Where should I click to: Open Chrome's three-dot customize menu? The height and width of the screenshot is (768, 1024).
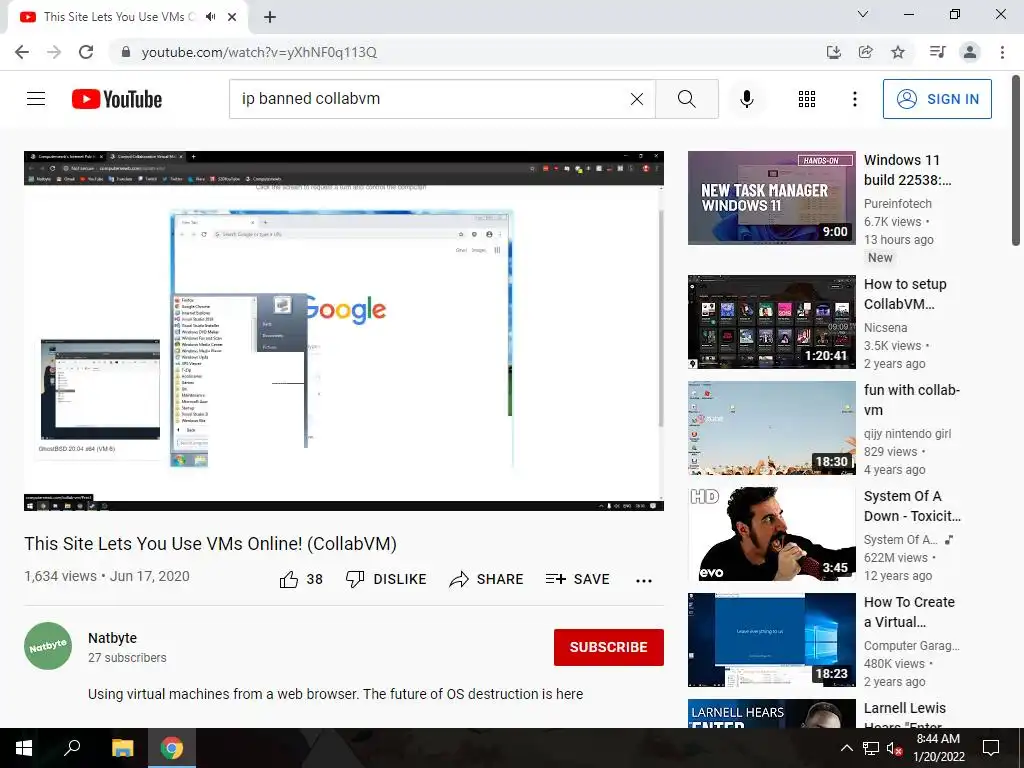pos(1002,52)
